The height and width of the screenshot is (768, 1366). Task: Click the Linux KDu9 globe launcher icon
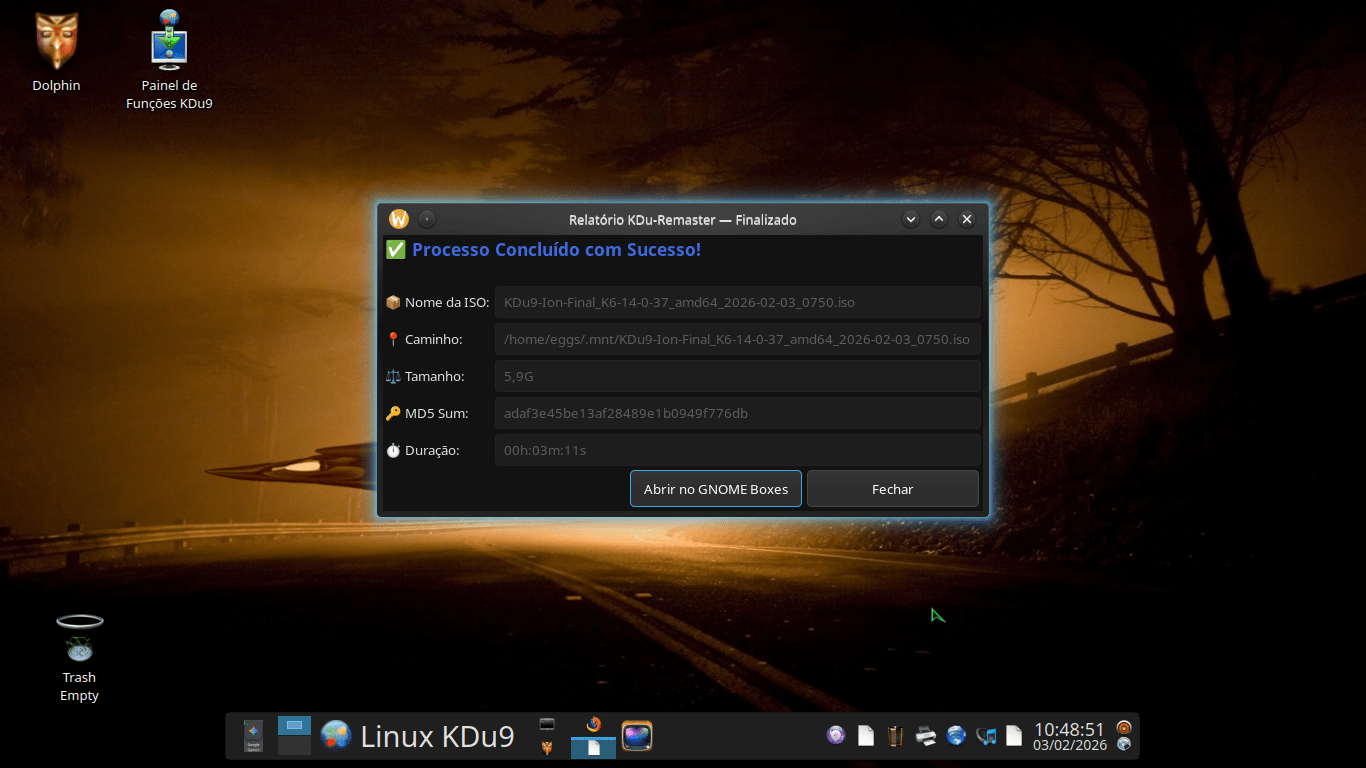336,736
